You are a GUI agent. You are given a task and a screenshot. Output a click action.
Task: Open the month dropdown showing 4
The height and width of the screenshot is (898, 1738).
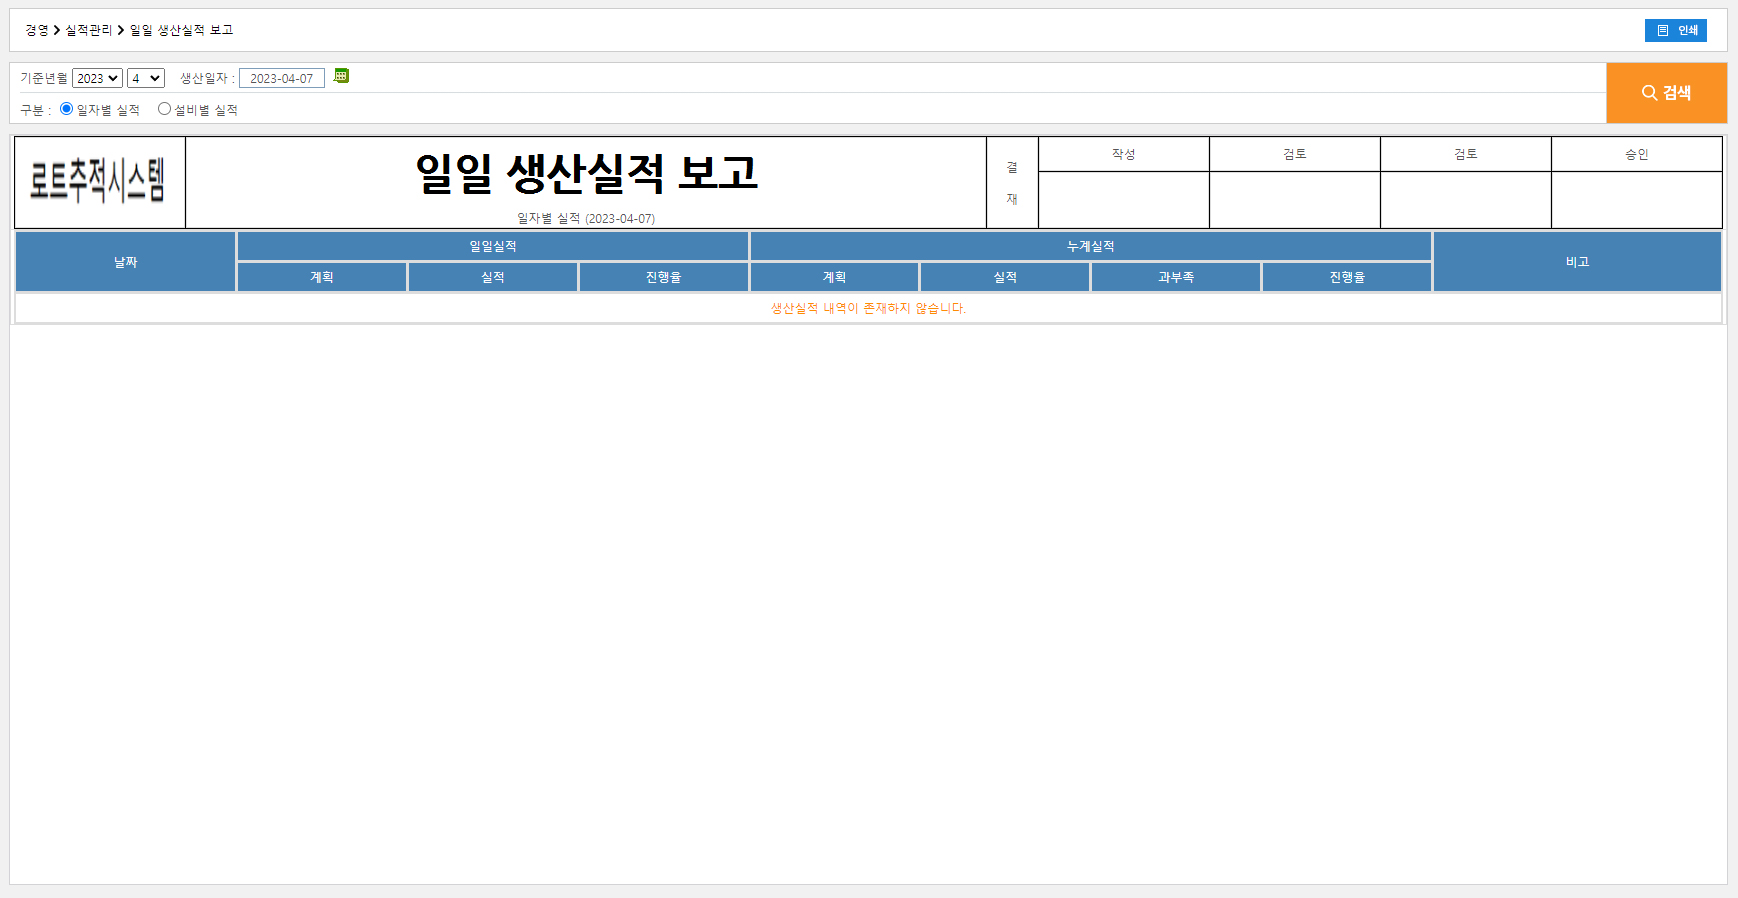click(x=146, y=78)
